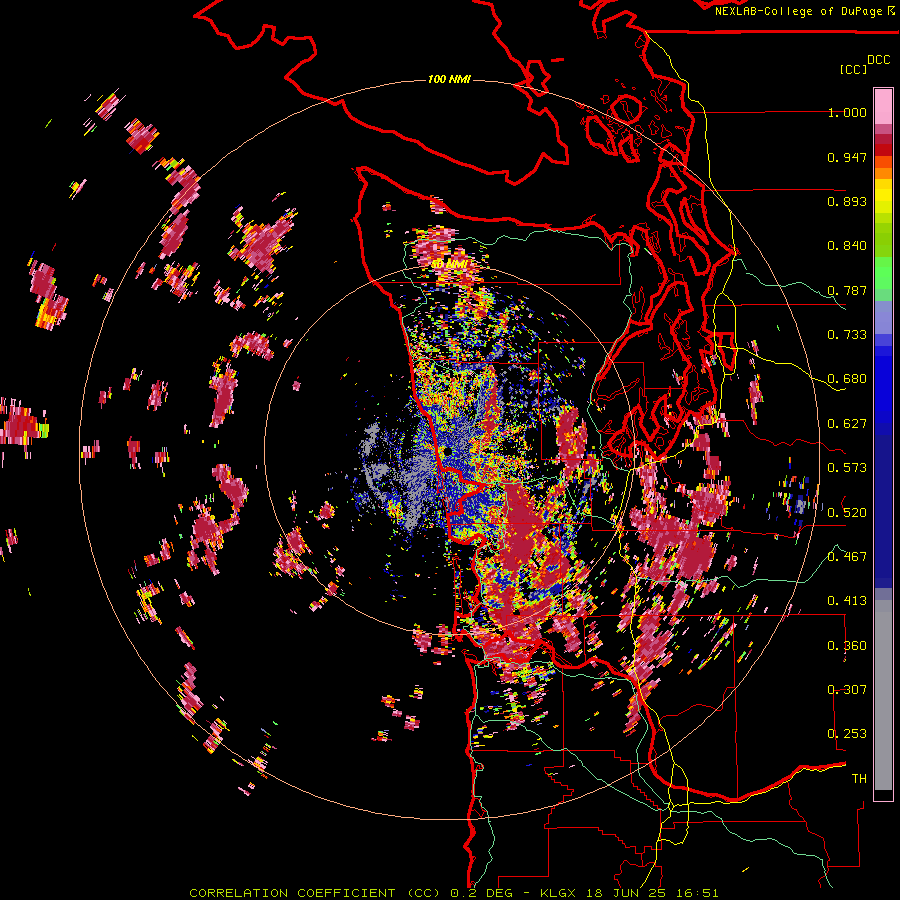Pick the gray segment near 0.307
Screen dimensions: 900x900
pos(883,695)
